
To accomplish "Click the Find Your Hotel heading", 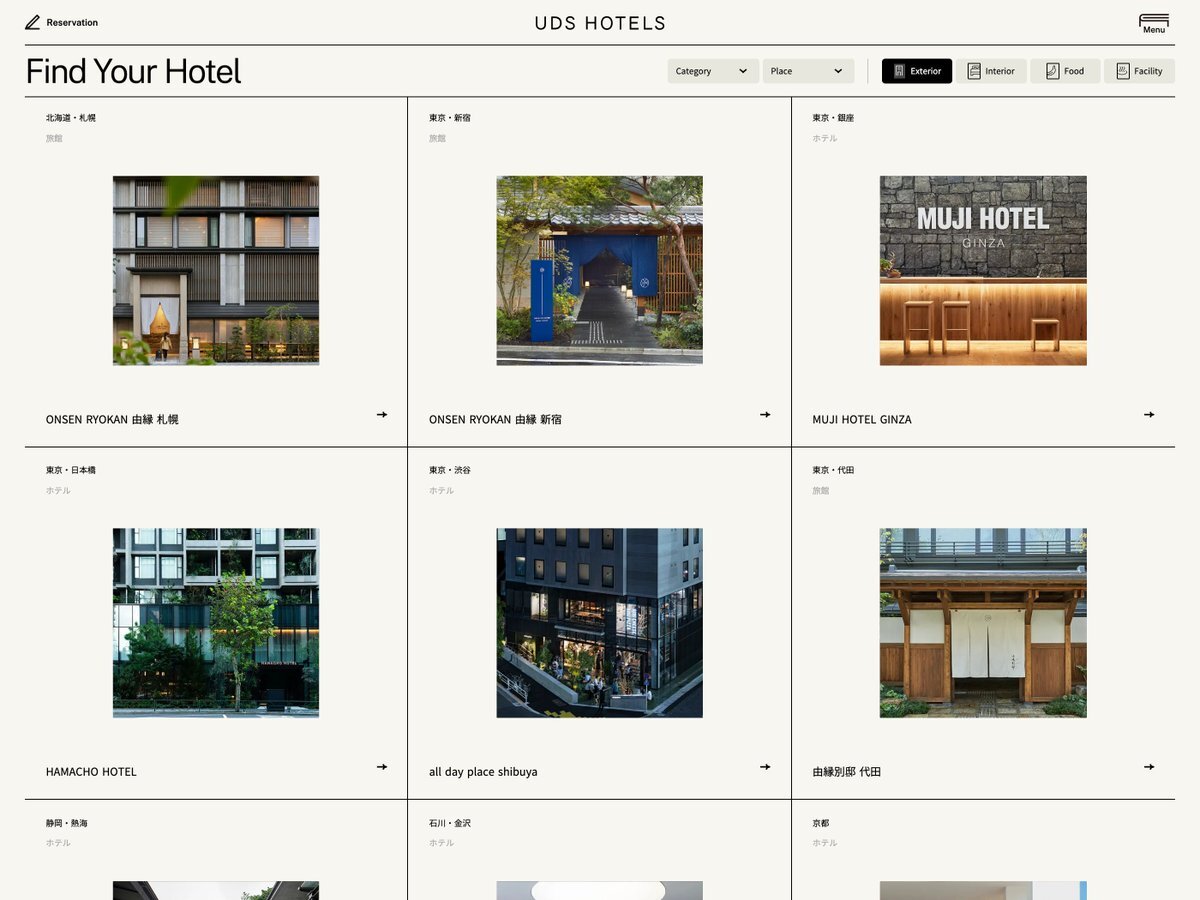I will pyautogui.click(x=133, y=72).
